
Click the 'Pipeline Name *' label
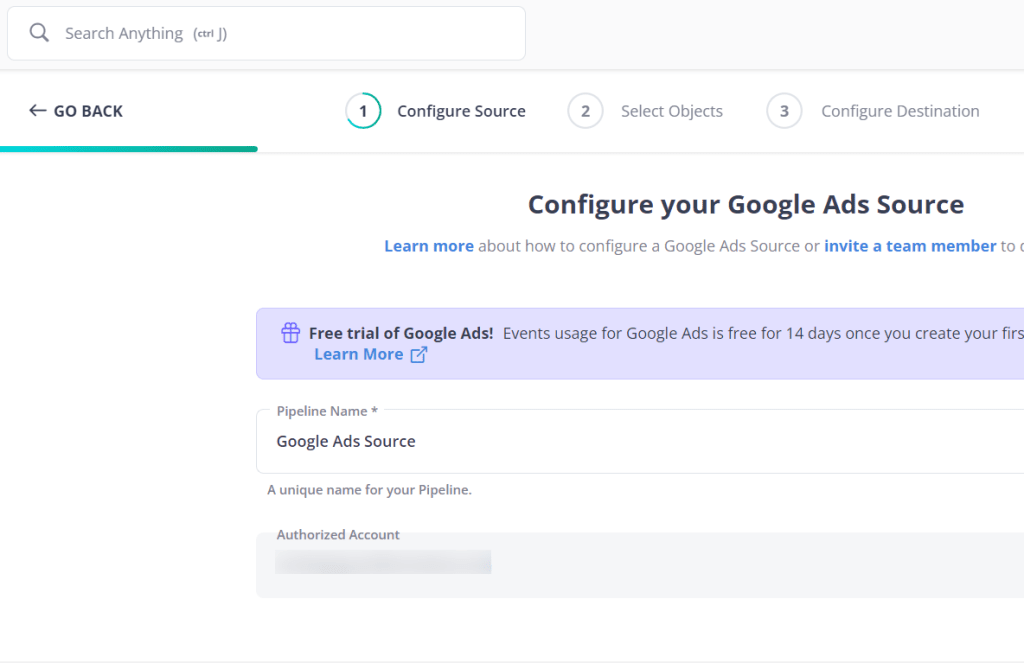[327, 411]
